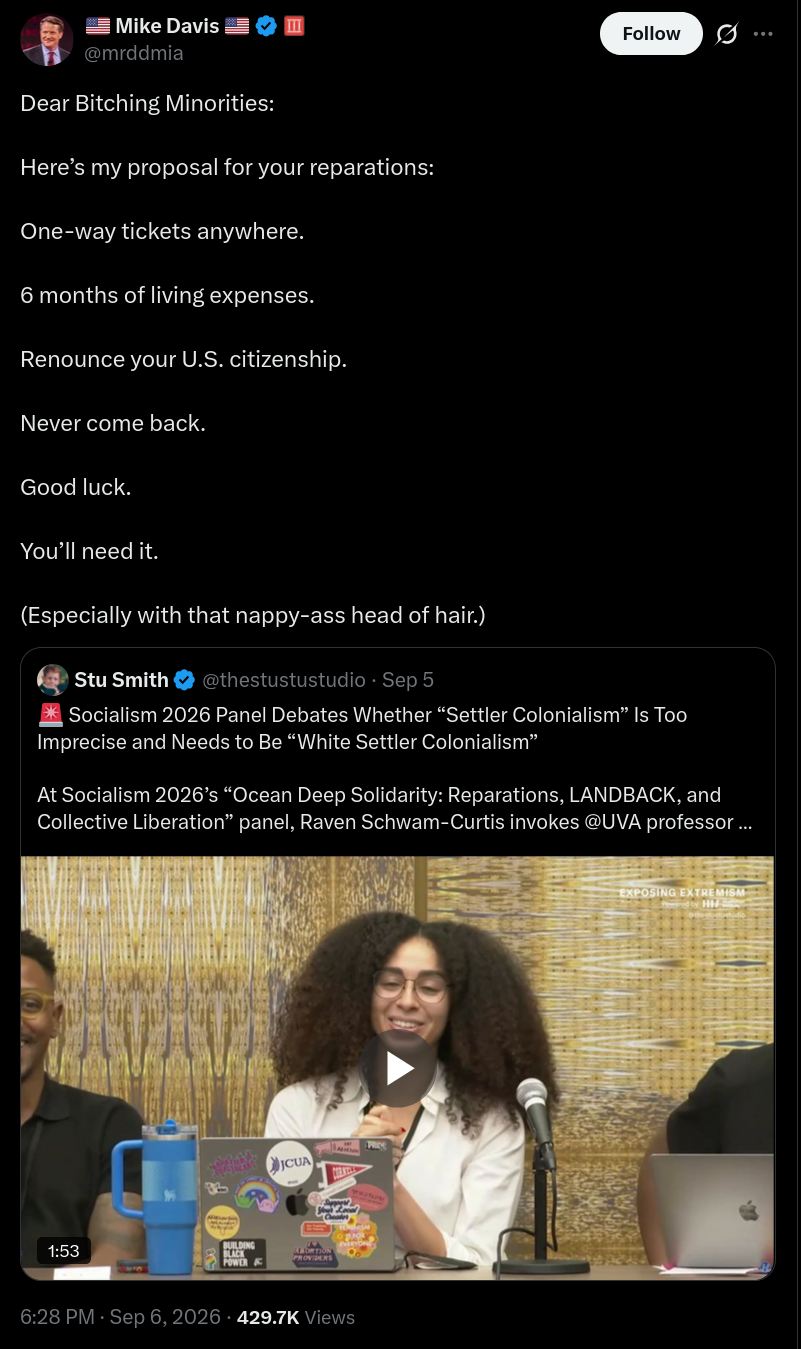This screenshot has width=801, height=1349.
Task: Click the red siren emoji in the quoted post
Action: pyautogui.click(x=50, y=715)
